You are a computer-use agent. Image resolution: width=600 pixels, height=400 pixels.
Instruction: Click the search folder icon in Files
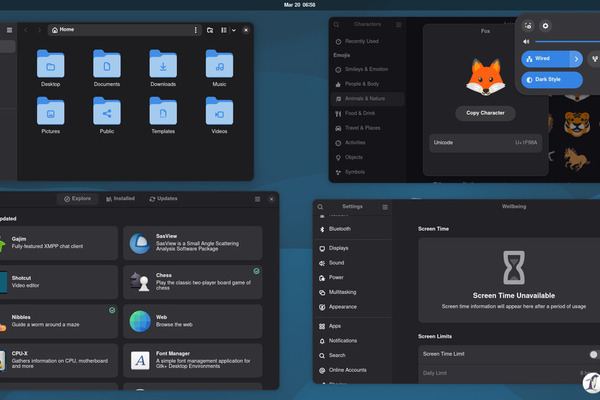(x=210, y=30)
